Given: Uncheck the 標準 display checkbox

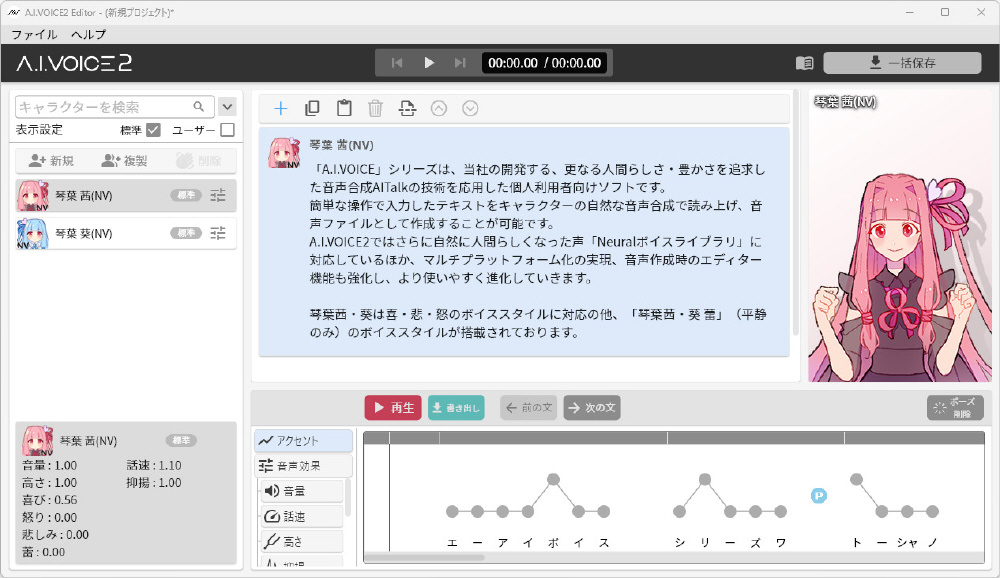Looking at the screenshot, I should point(153,130).
